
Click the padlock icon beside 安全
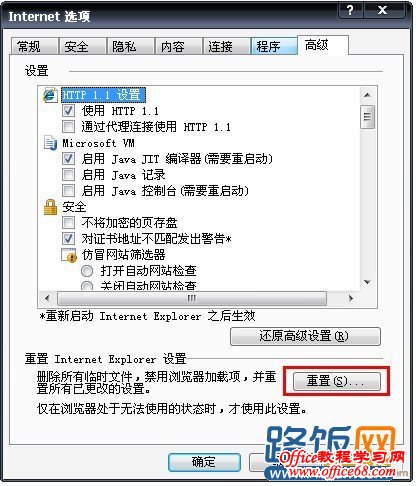50,207
